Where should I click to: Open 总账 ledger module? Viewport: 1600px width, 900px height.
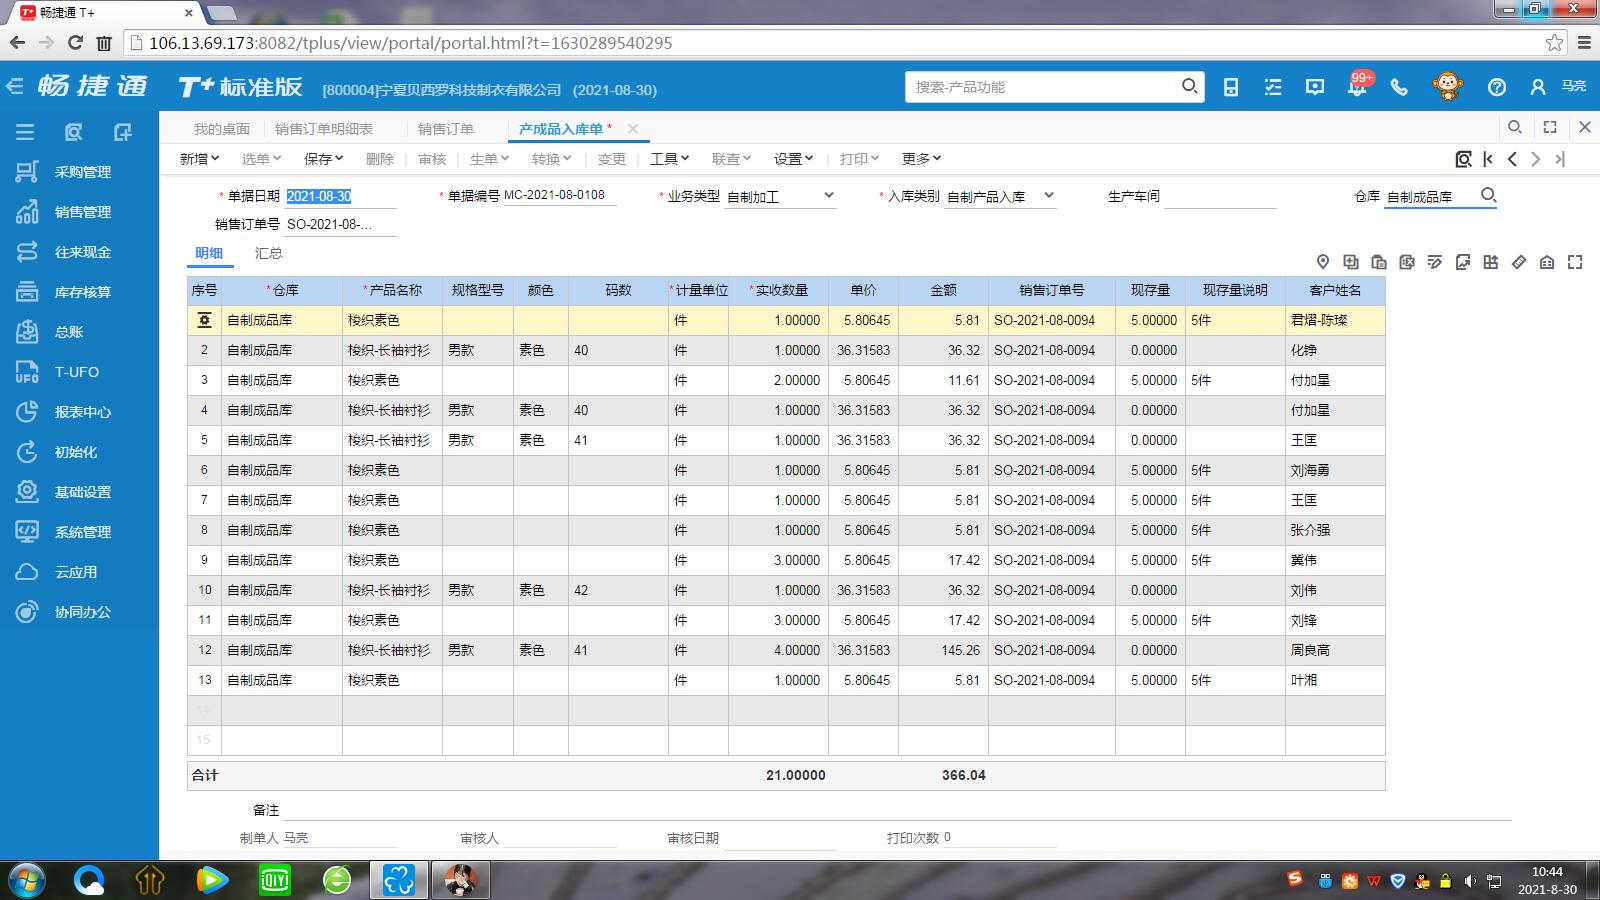click(69, 332)
